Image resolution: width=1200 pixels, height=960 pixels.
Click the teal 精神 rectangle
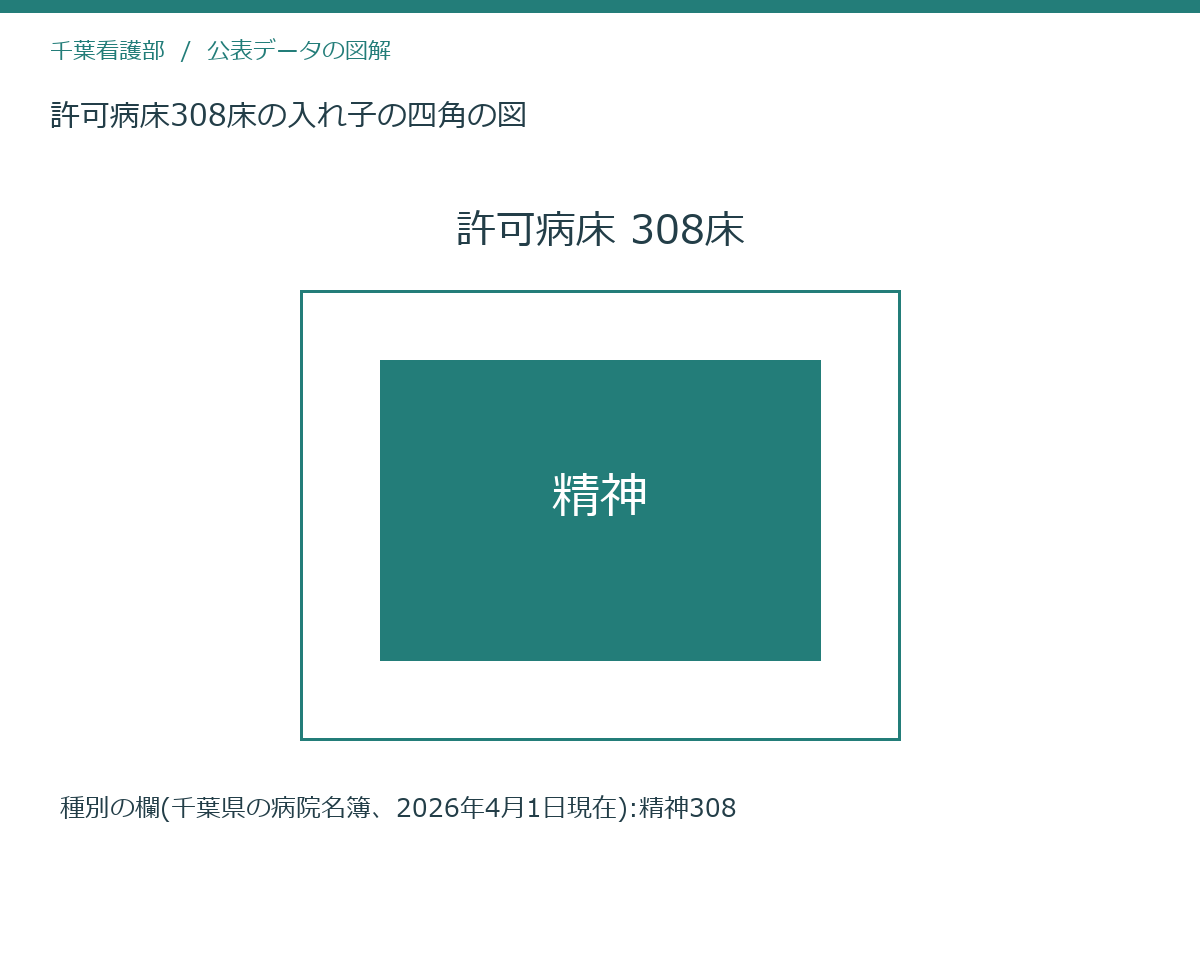[x=600, y=510]
